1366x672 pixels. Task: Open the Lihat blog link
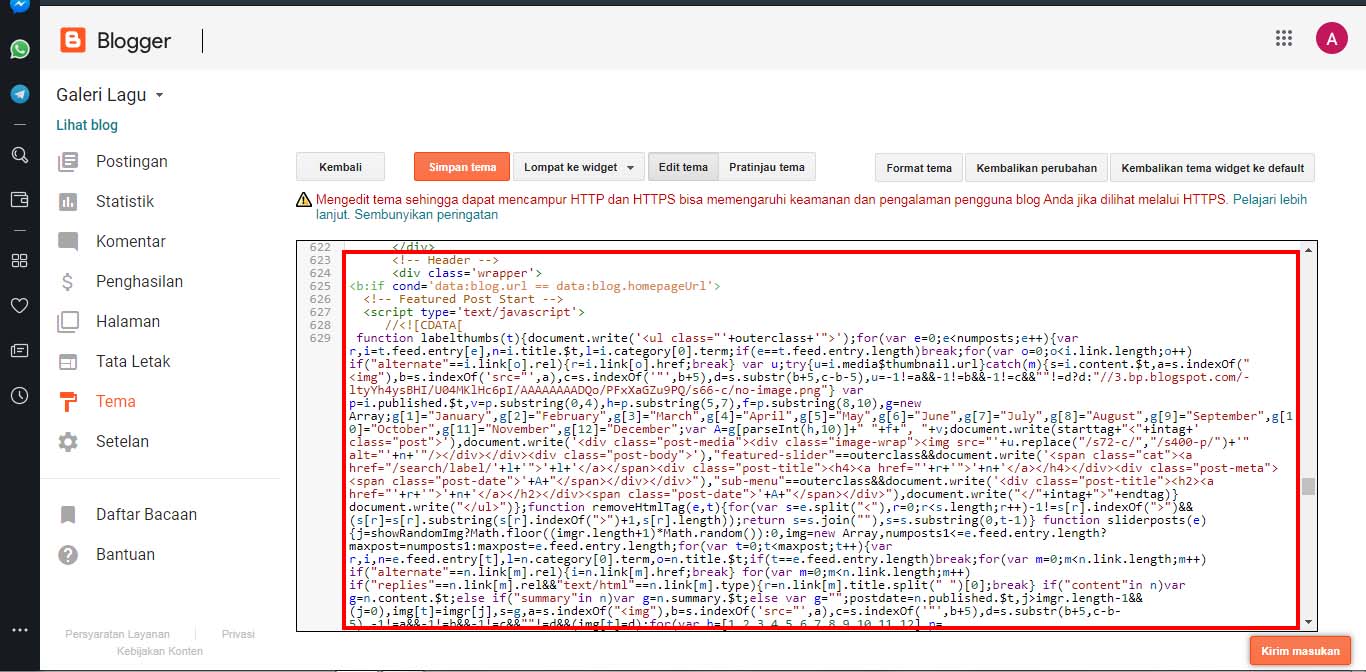pyautogui.click(x=87, y=125)
